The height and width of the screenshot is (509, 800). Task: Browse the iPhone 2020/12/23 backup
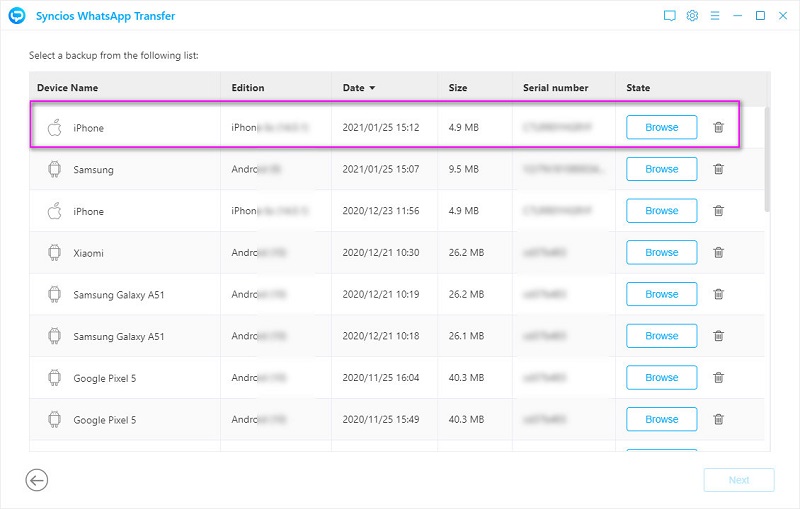[662, 211]
